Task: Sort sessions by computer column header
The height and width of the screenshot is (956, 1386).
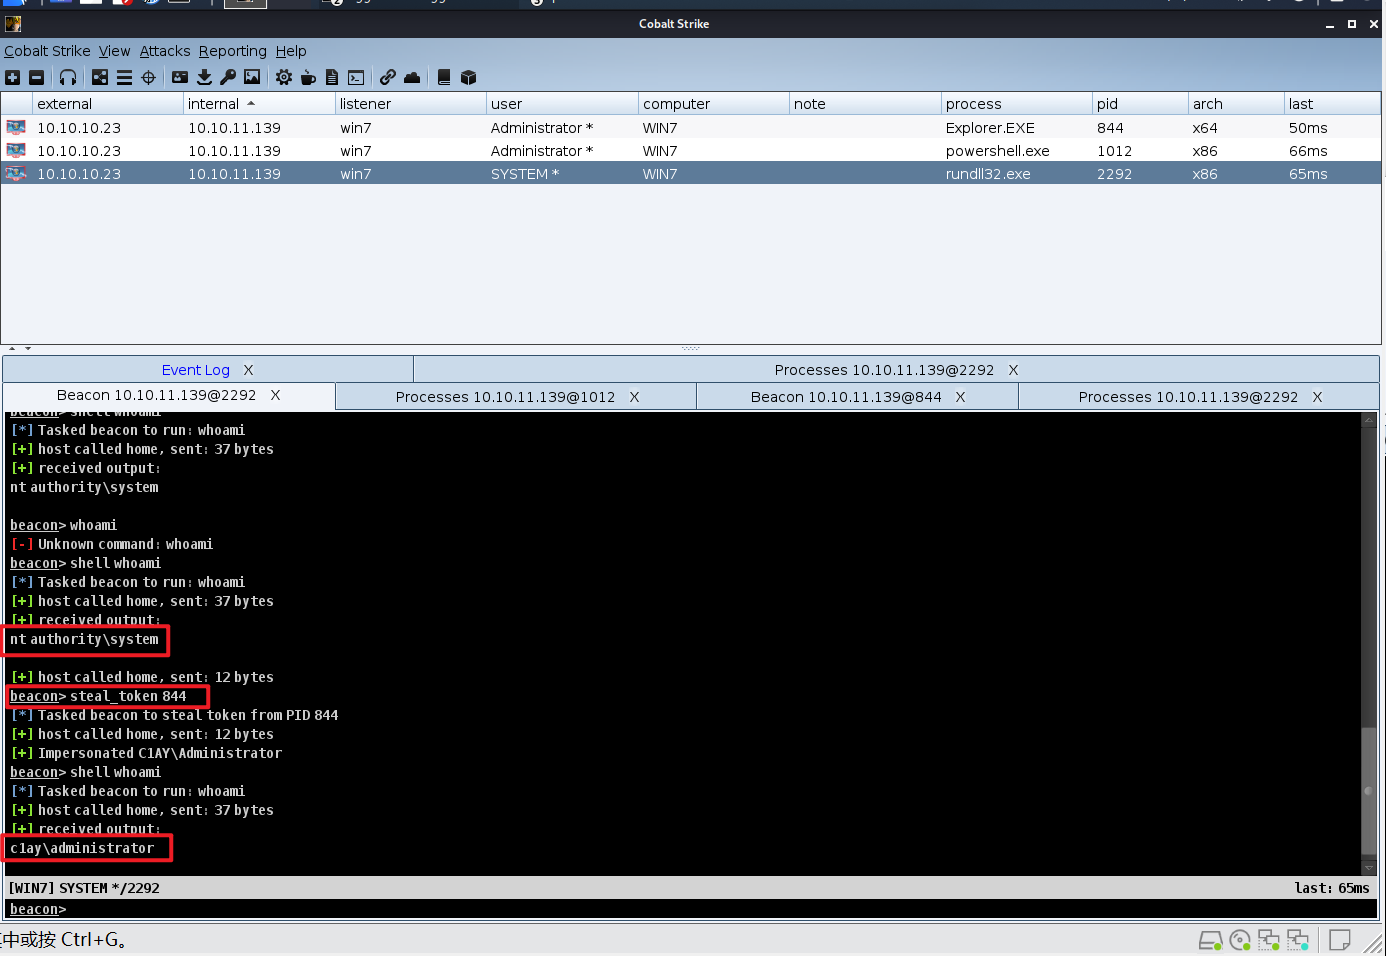Action: (714, 103)
